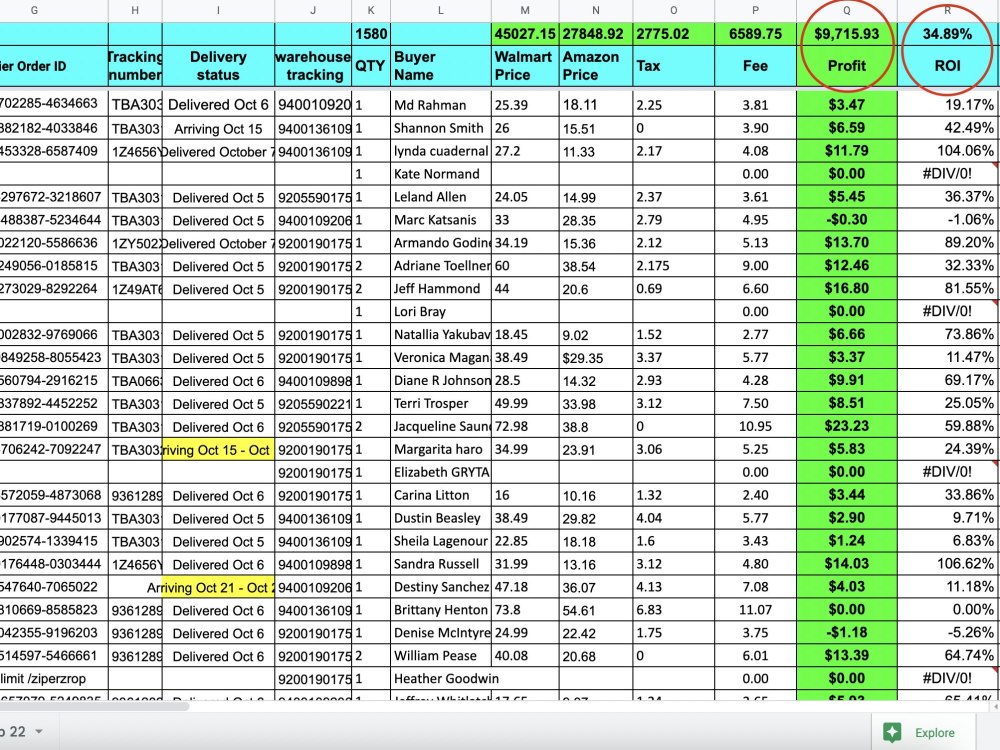The height and width of the screenshot is (750, 1000).
Task: Click ROI cell 106.62%
Action: [x=947, y=564]
